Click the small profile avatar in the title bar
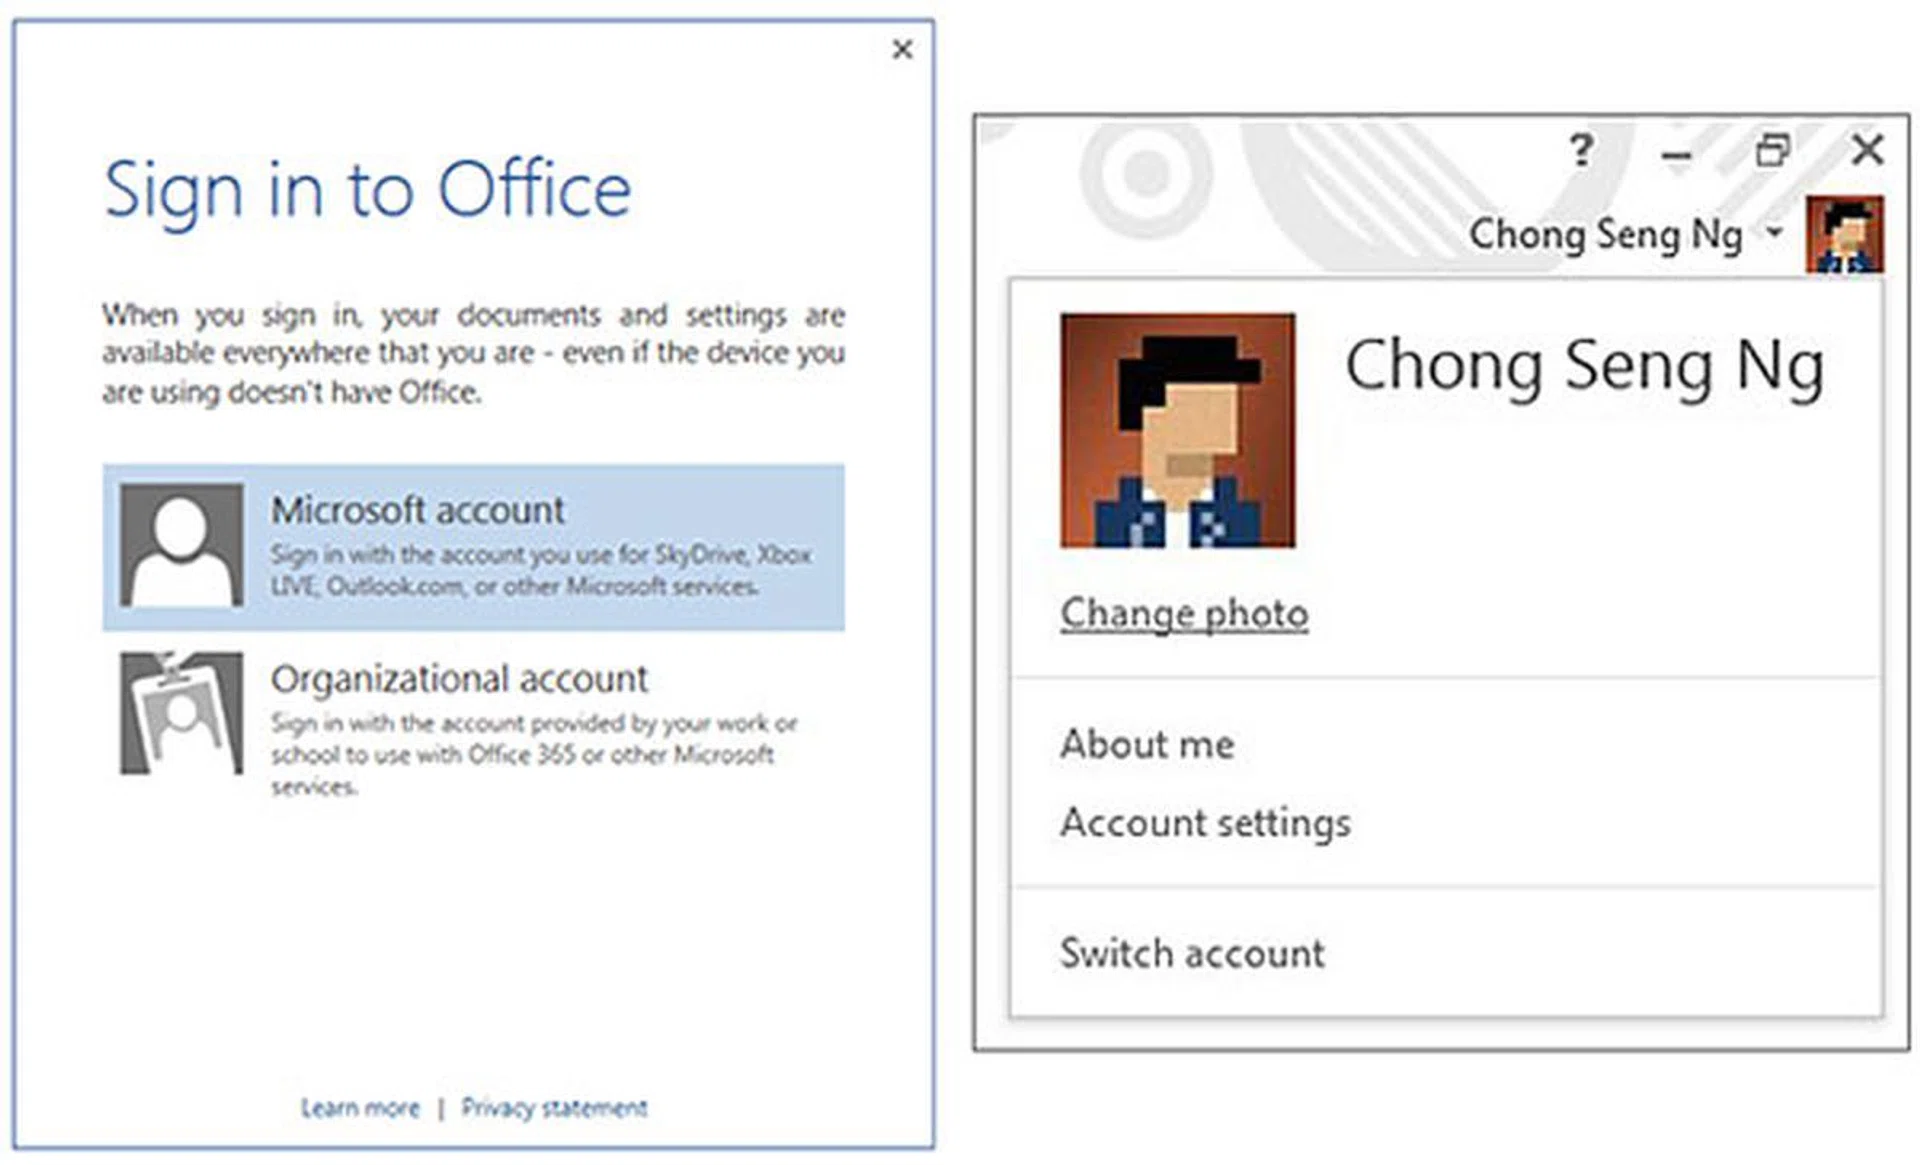Viewport: 1920px width, 1165px height. (x=1844, y=235)
